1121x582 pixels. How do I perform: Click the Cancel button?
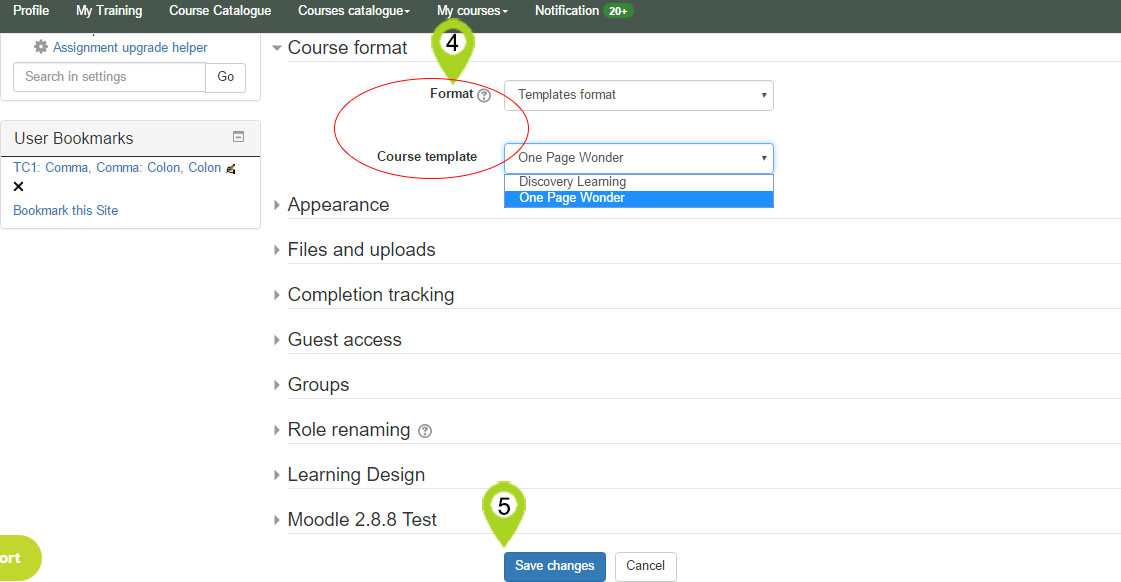(645, 566)
